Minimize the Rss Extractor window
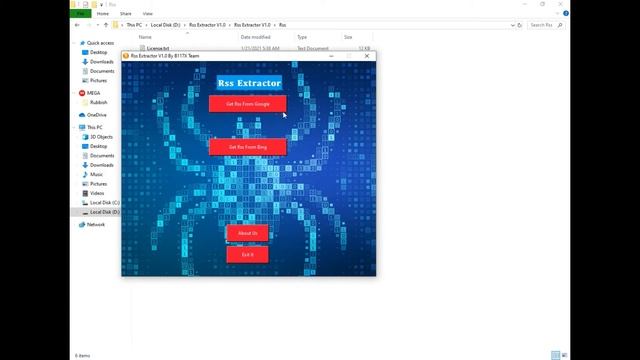640x360 pixels. point(331,56)
